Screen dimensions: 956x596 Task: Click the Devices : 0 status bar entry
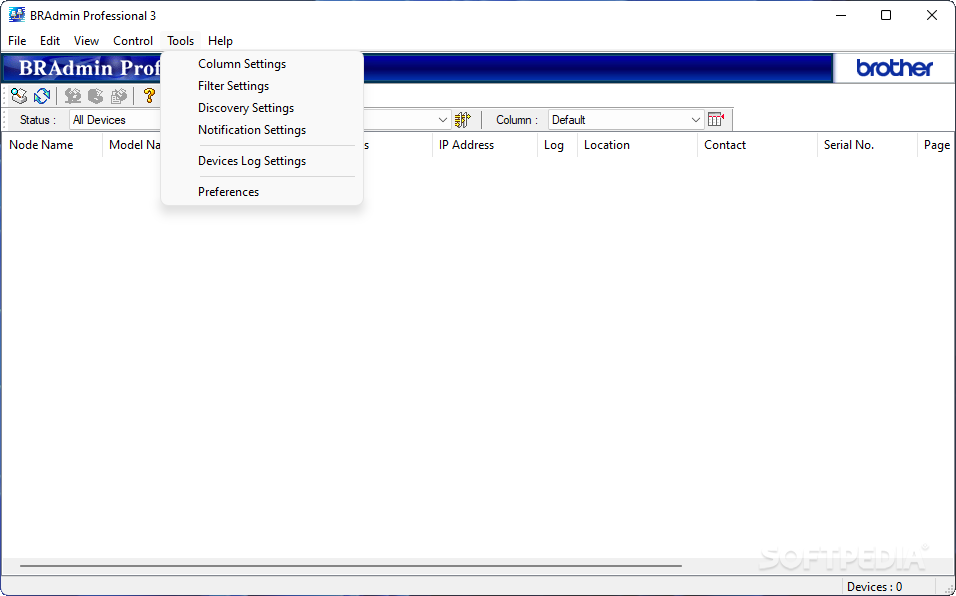[874, 587]
